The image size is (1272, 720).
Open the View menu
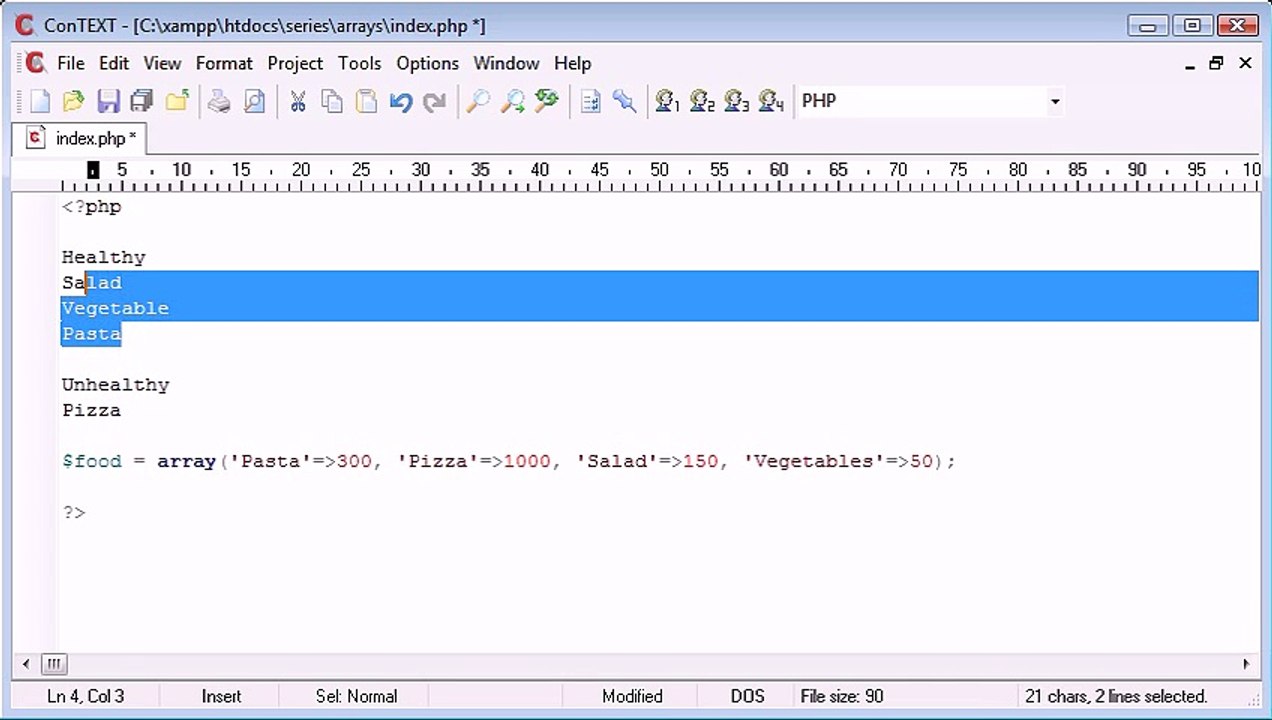pos(162,63)
